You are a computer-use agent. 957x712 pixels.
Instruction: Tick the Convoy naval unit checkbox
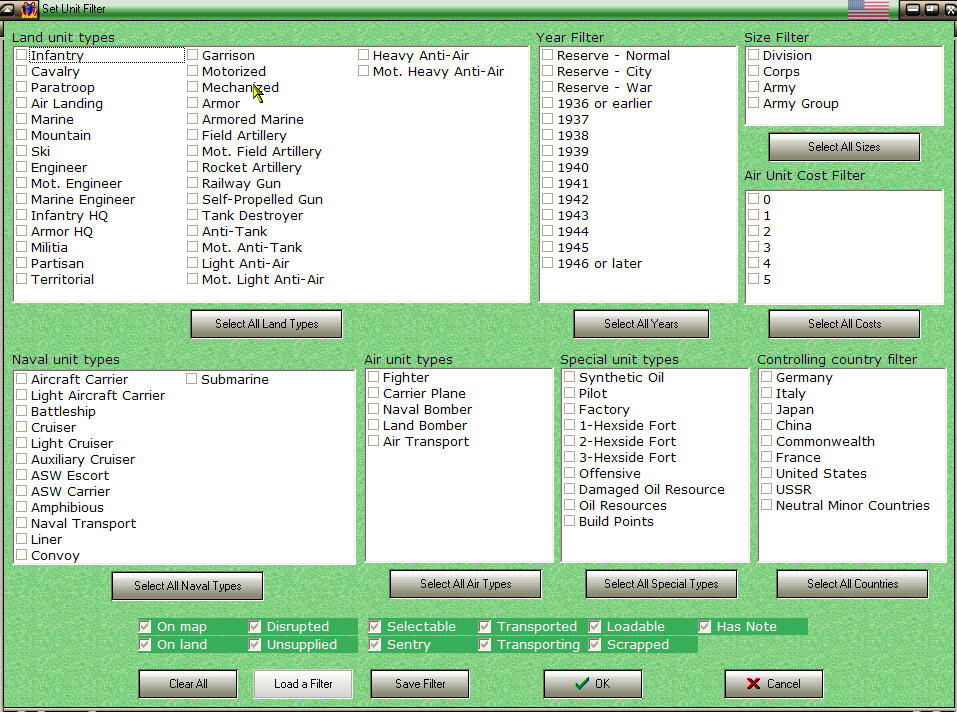point(22,555)
